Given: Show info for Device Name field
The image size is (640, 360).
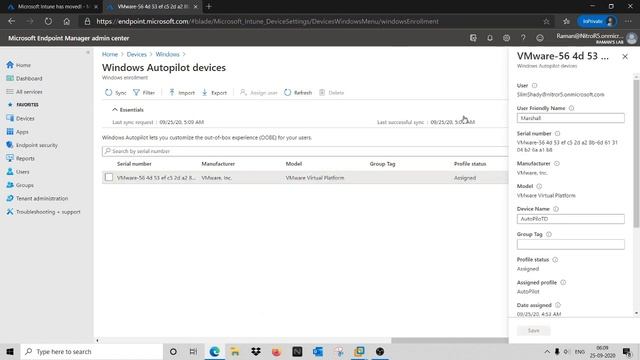Looking at the screenshot, I should (556, 209).
